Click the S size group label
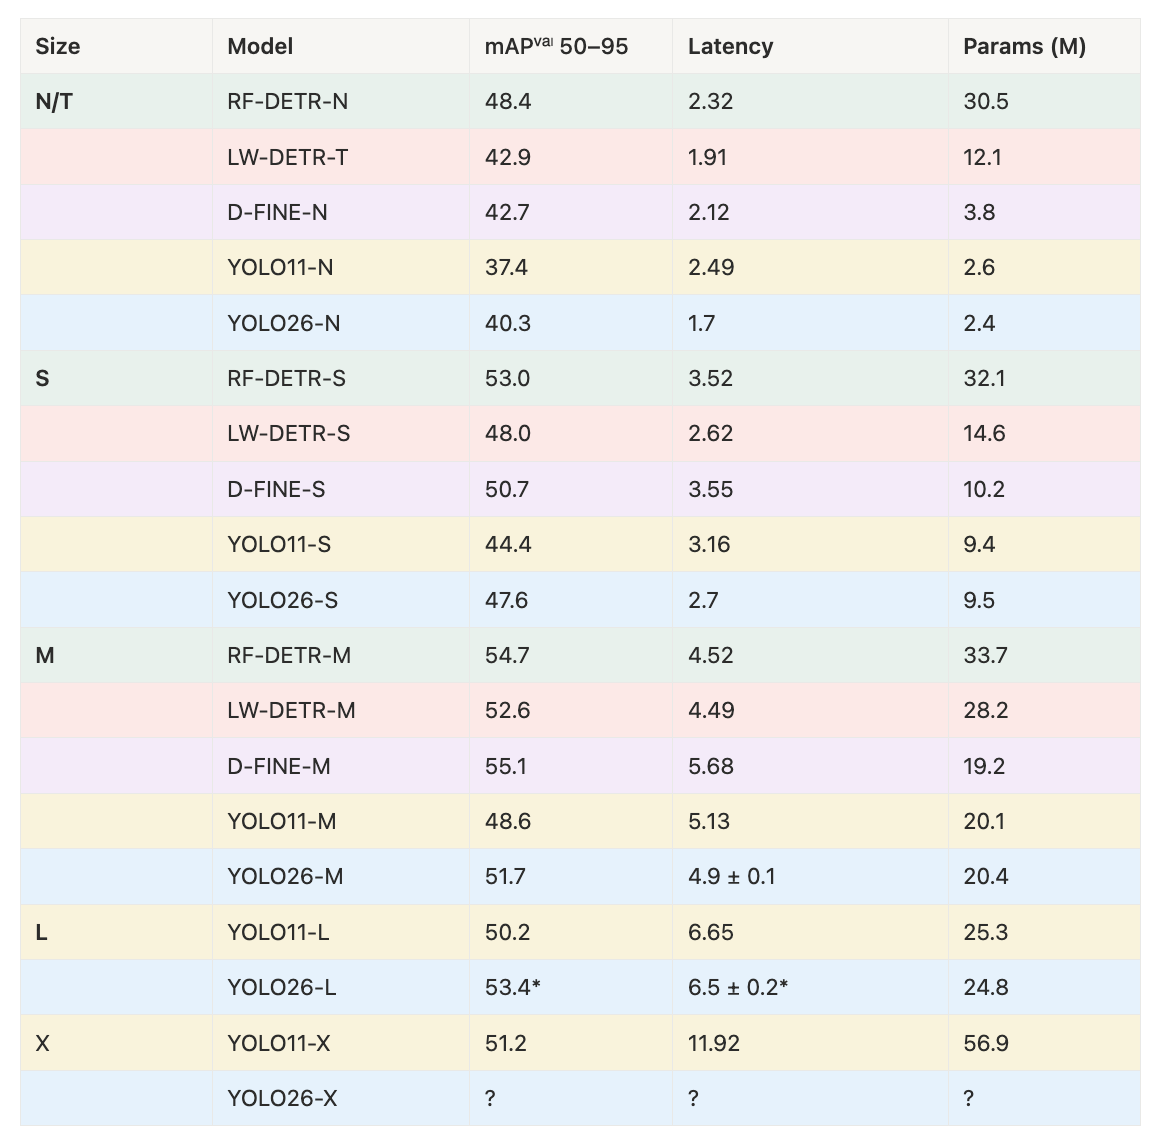Image resolution: width=1156 pixels, height=1144 pixels. coord(43,378)
